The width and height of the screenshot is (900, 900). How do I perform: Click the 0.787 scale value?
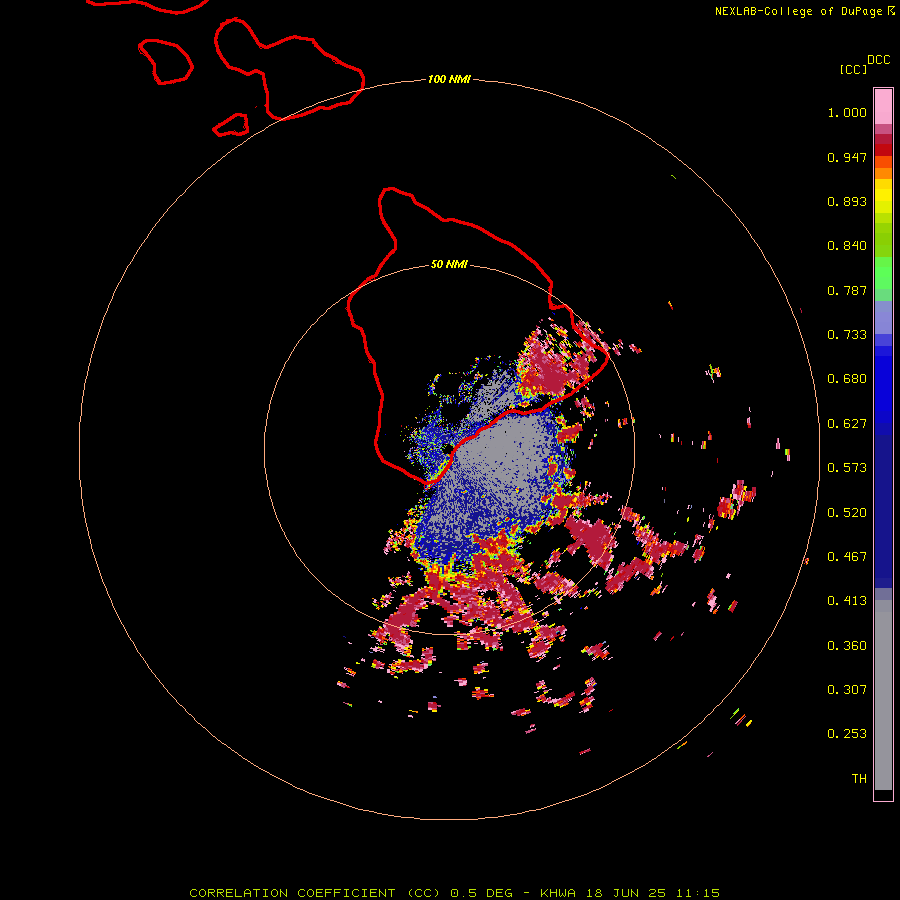847,290
